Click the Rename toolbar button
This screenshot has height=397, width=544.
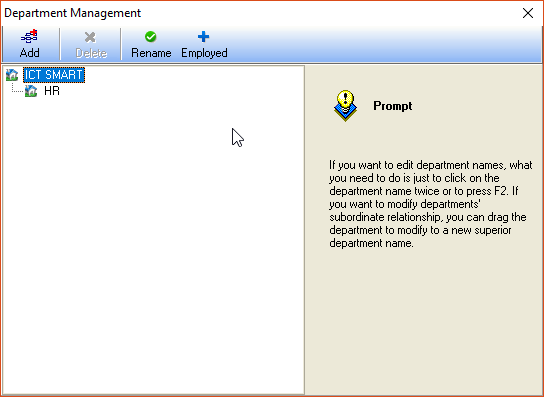pyautogui.click(x=151, y=44)
